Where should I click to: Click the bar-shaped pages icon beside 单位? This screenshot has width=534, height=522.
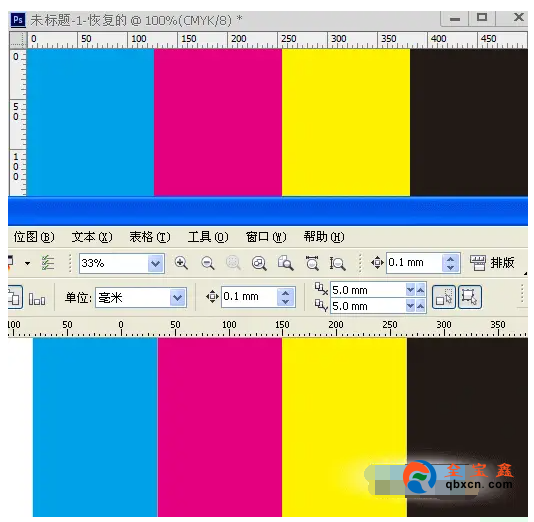(37, 300)
